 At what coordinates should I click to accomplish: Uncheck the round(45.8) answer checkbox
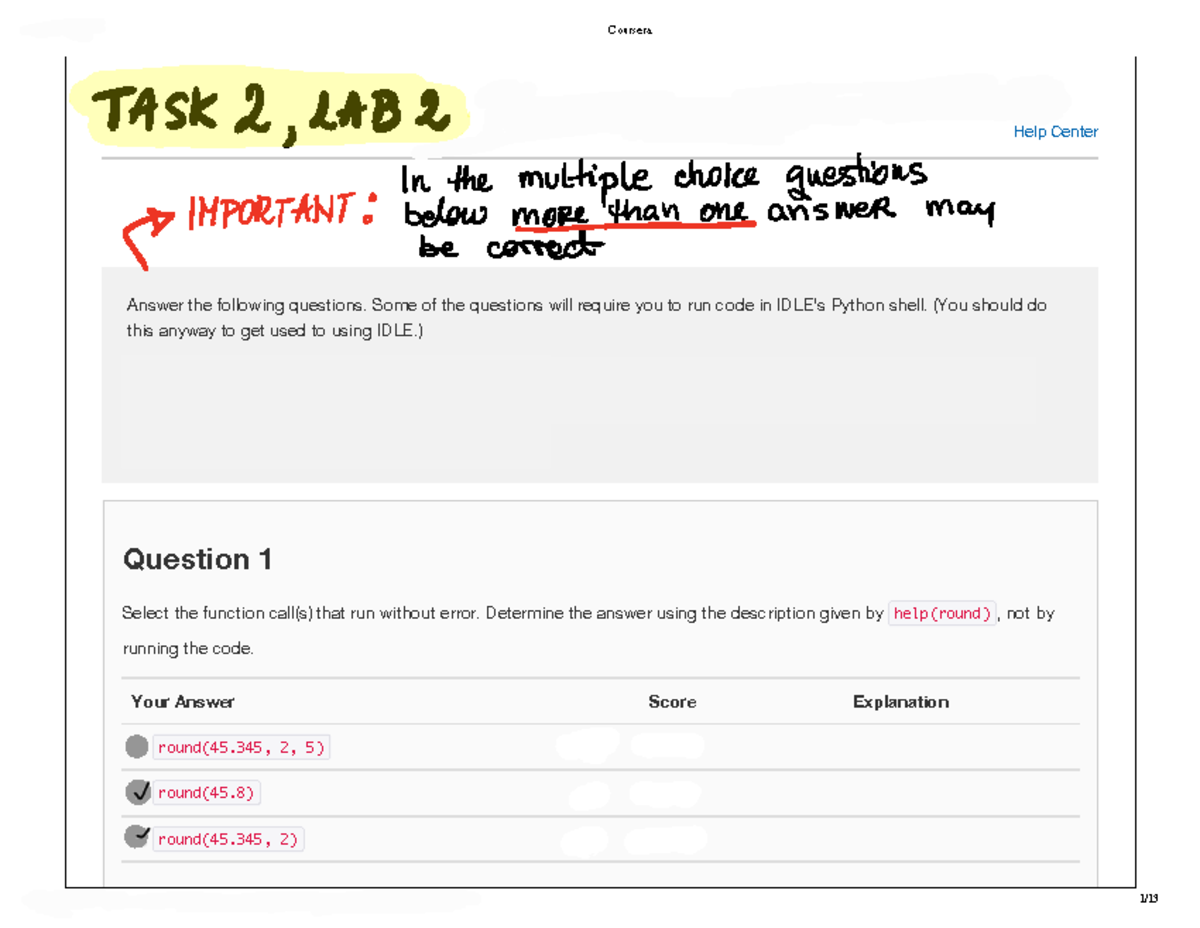coord(138,792)
